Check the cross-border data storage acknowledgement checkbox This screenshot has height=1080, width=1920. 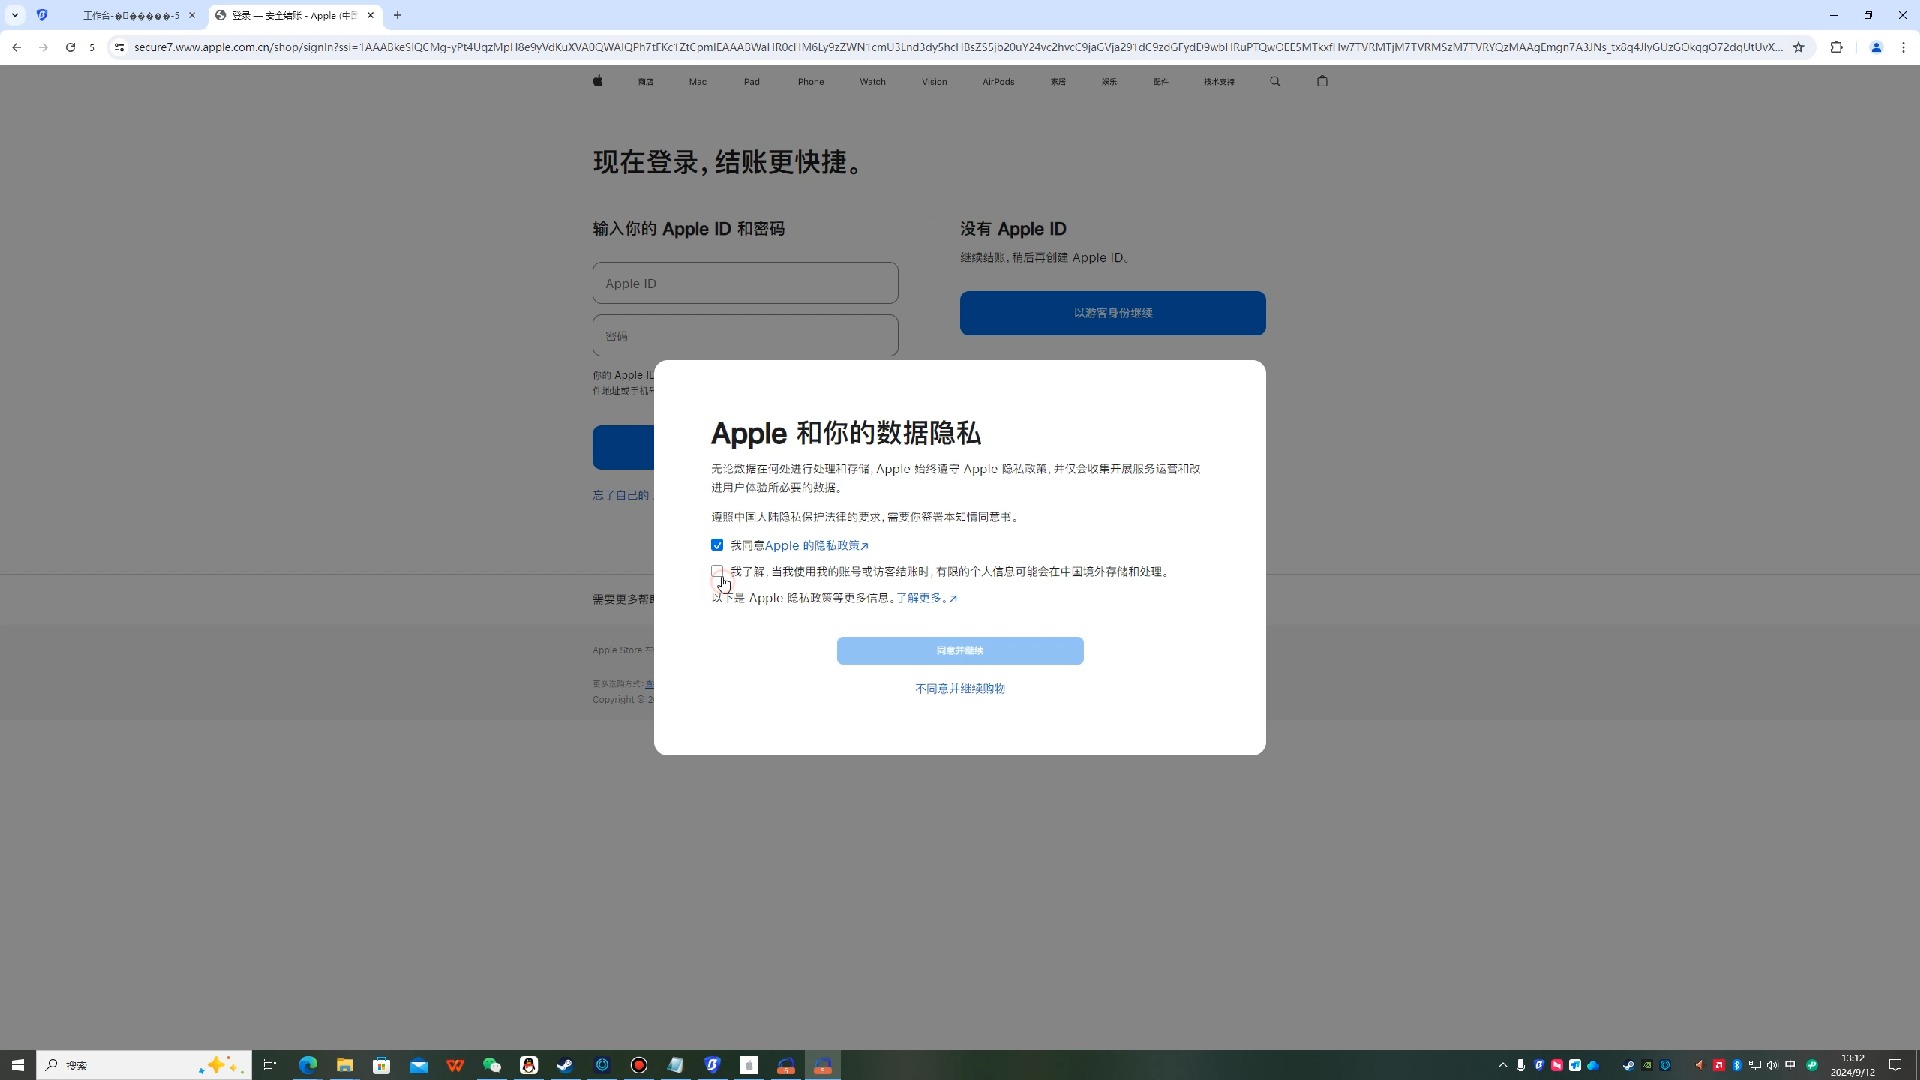717,571
